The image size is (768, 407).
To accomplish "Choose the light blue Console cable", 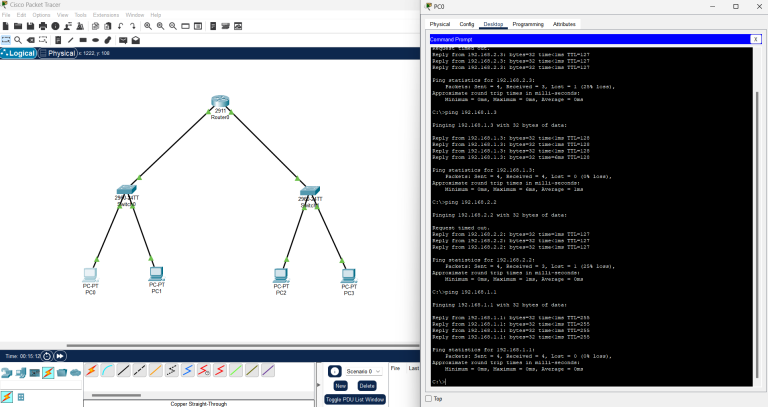I will (108, 370).
